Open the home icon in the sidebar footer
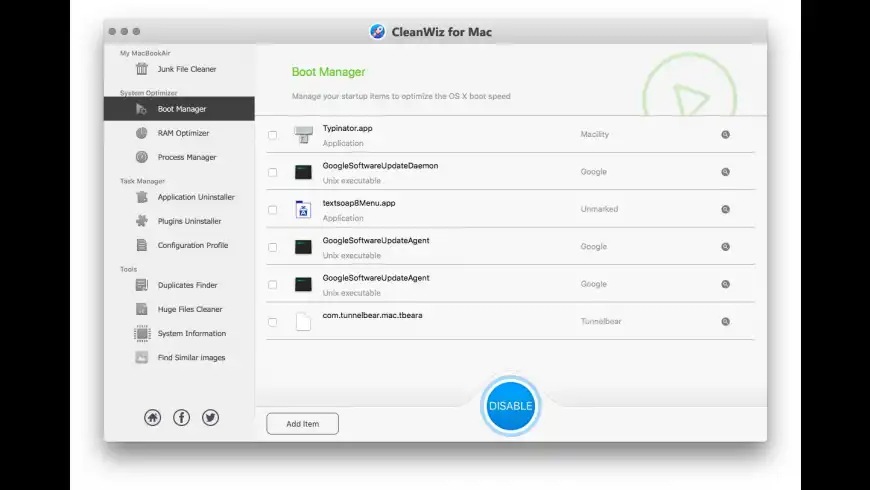Image resolution: width=870 pixels, height=490 pixels. [153, 417]
